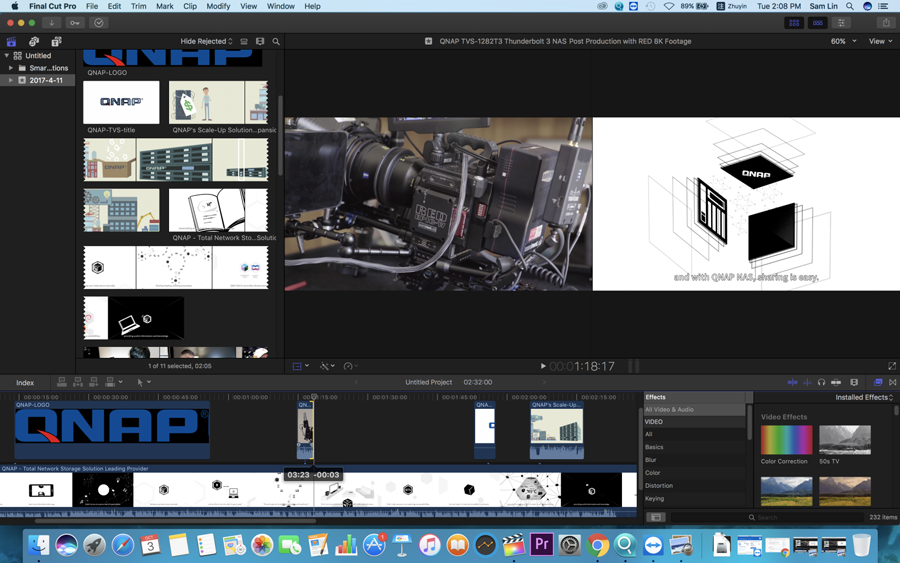900x563 pixels.
Task: Toggle the Inspector sliders button
Action: coord(841,23)
